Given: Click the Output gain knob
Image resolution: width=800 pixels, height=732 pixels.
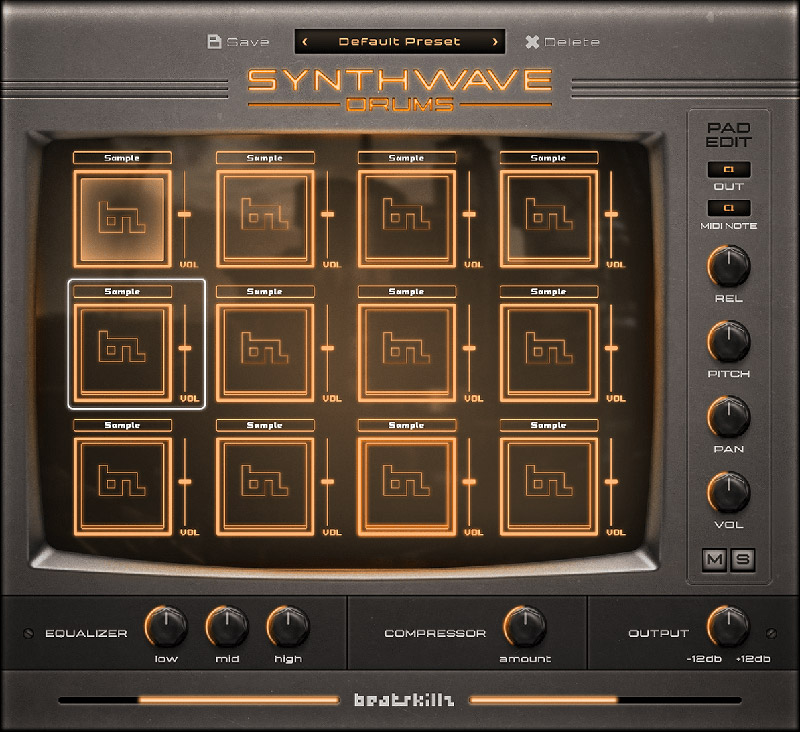Looking at the screenshot, I should [x=729, y=626].
